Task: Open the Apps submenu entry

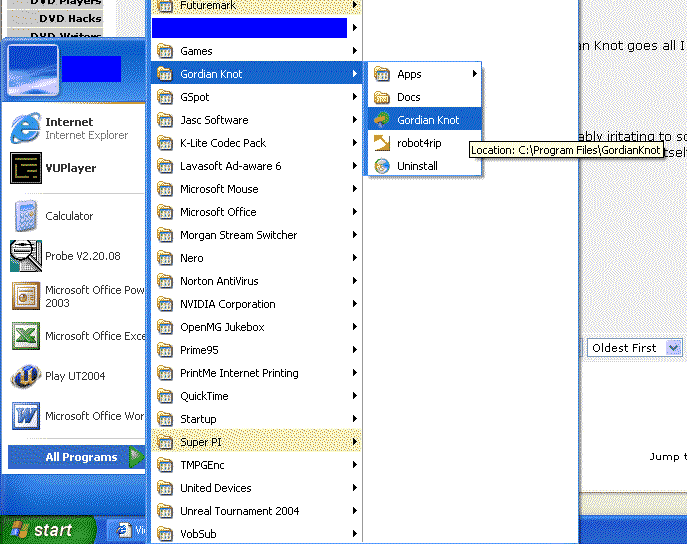Action: point(424,74)
